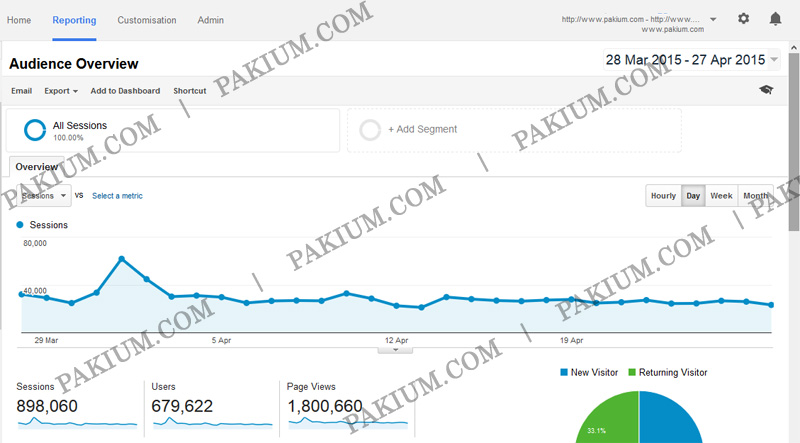This screenshot has width=800, height=443.
Task: Click the graduation cap education icon
Action: [x=766, y=90]
